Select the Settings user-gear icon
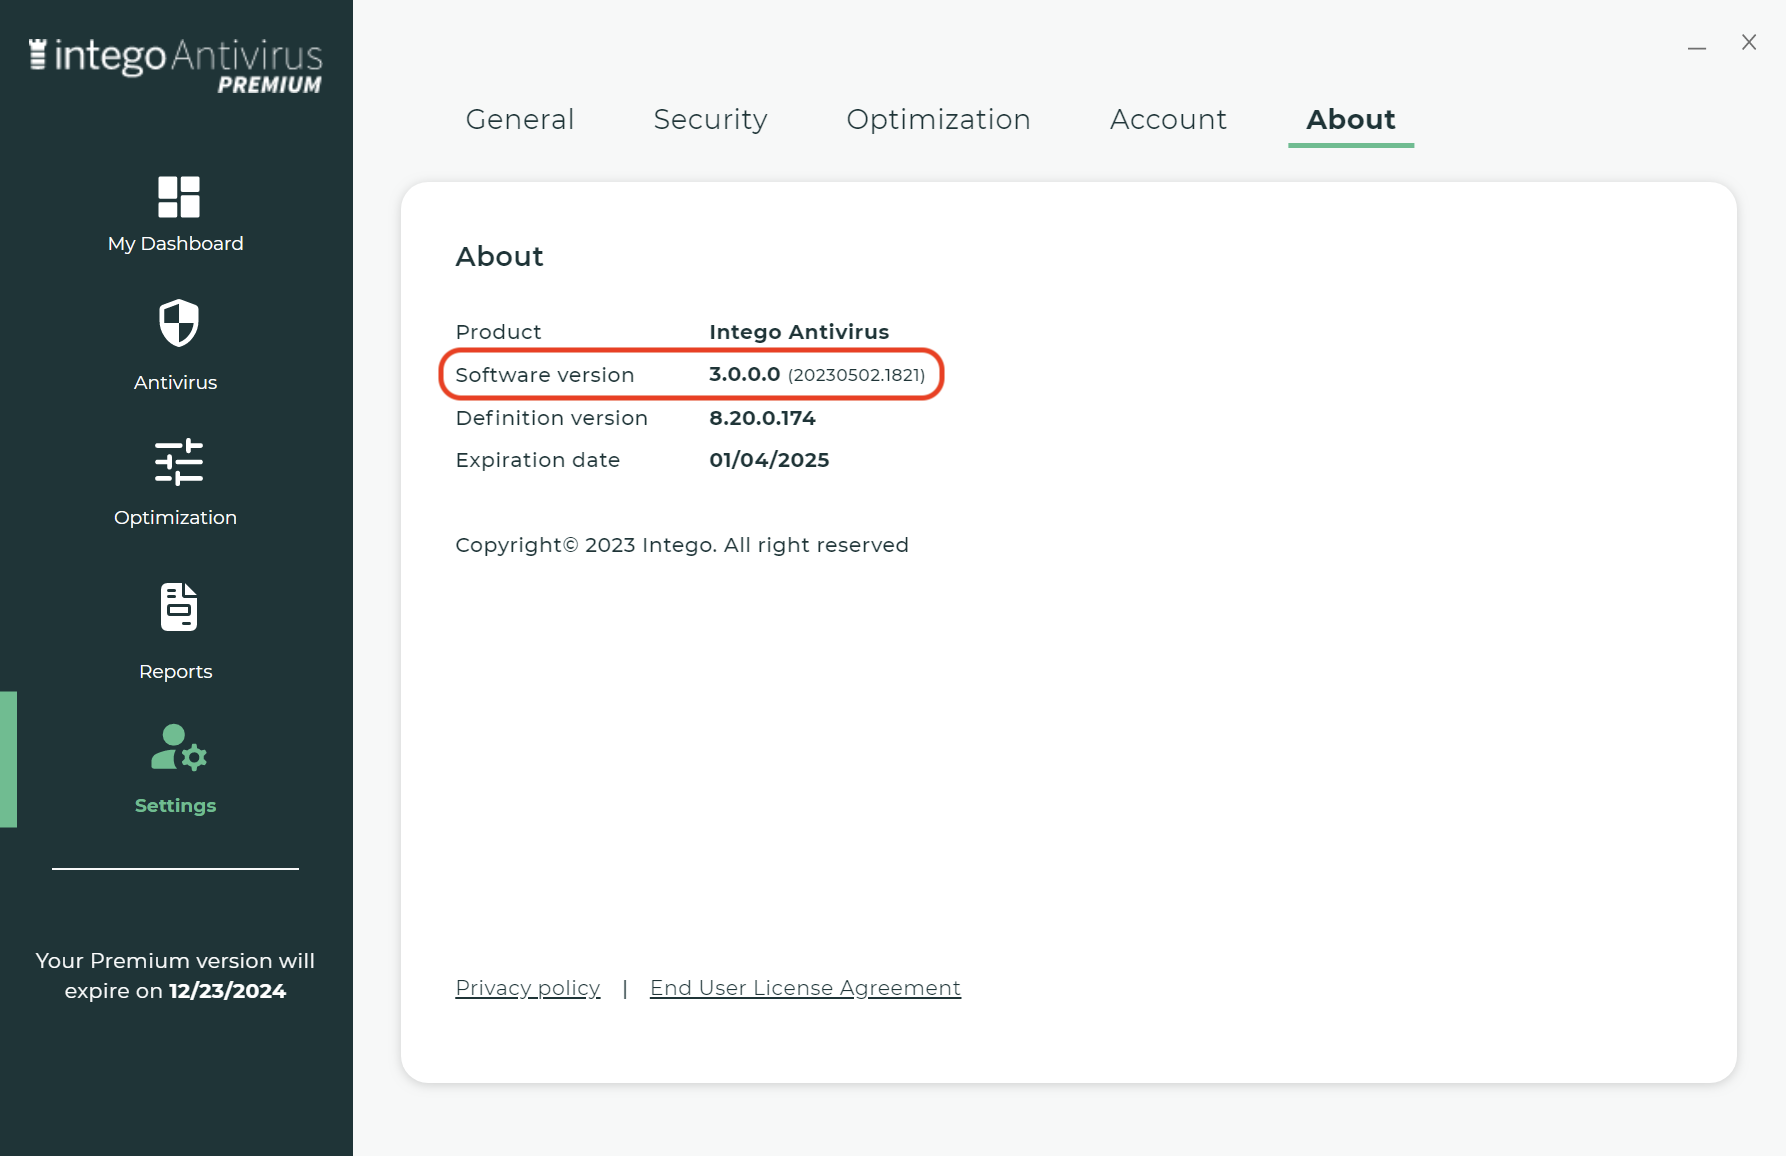 tap(178, 748)
